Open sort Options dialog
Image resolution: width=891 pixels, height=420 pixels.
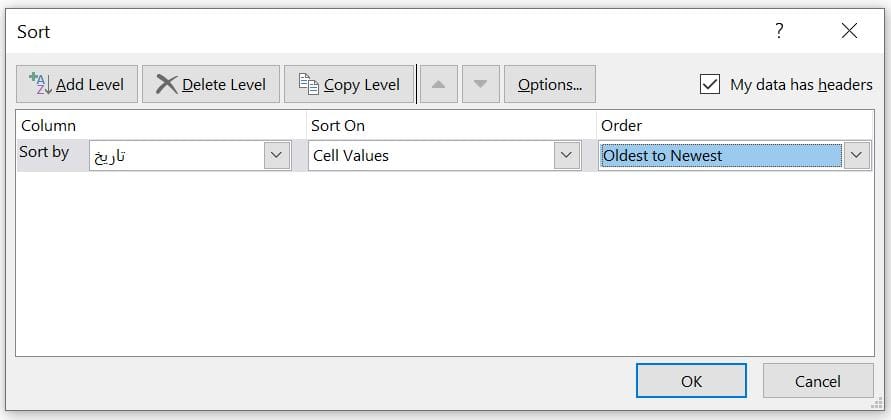point(550,84)
